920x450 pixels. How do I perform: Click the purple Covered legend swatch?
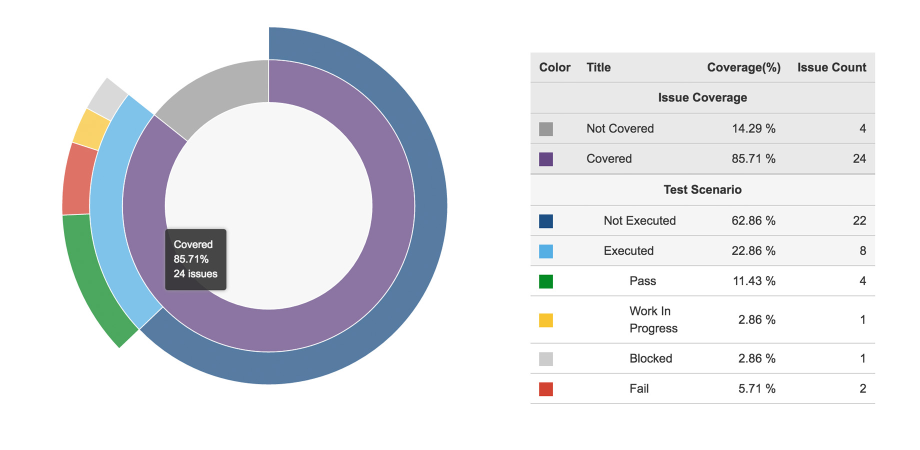click(546, 159)
